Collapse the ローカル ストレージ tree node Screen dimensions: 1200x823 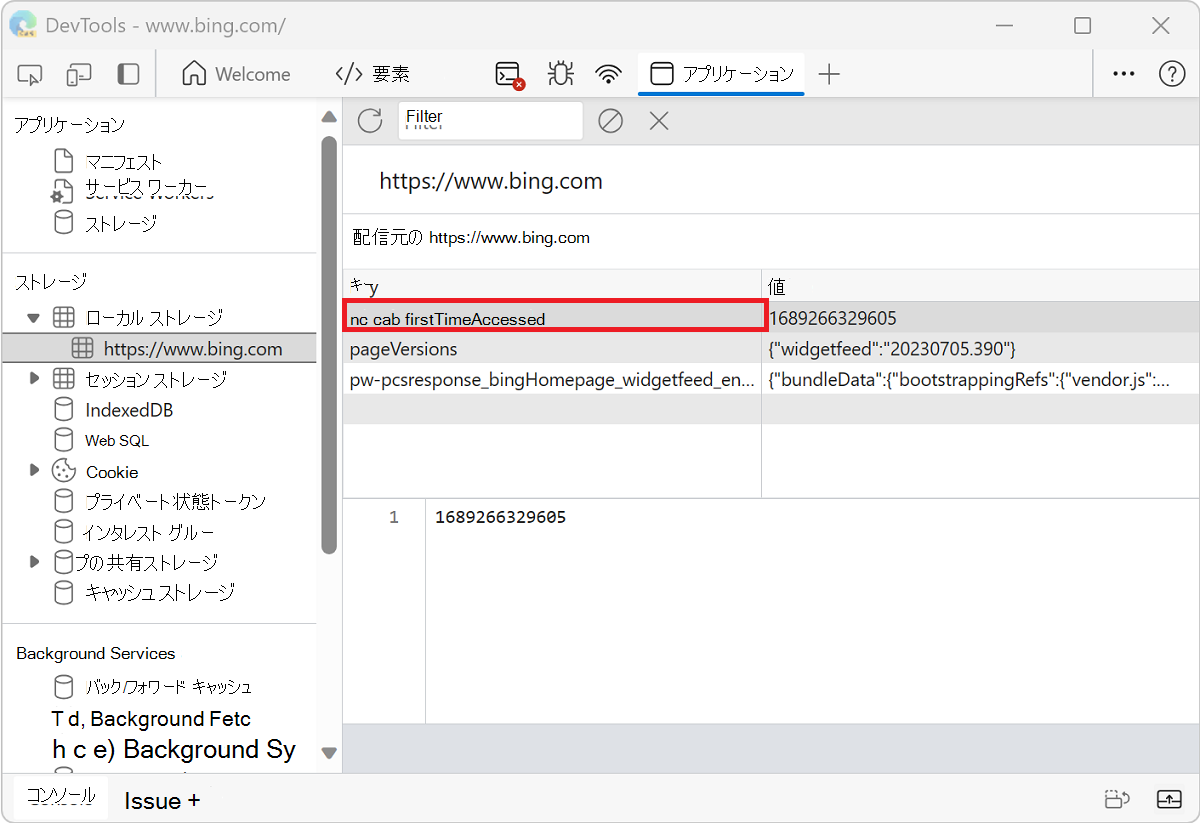[34, 315]
